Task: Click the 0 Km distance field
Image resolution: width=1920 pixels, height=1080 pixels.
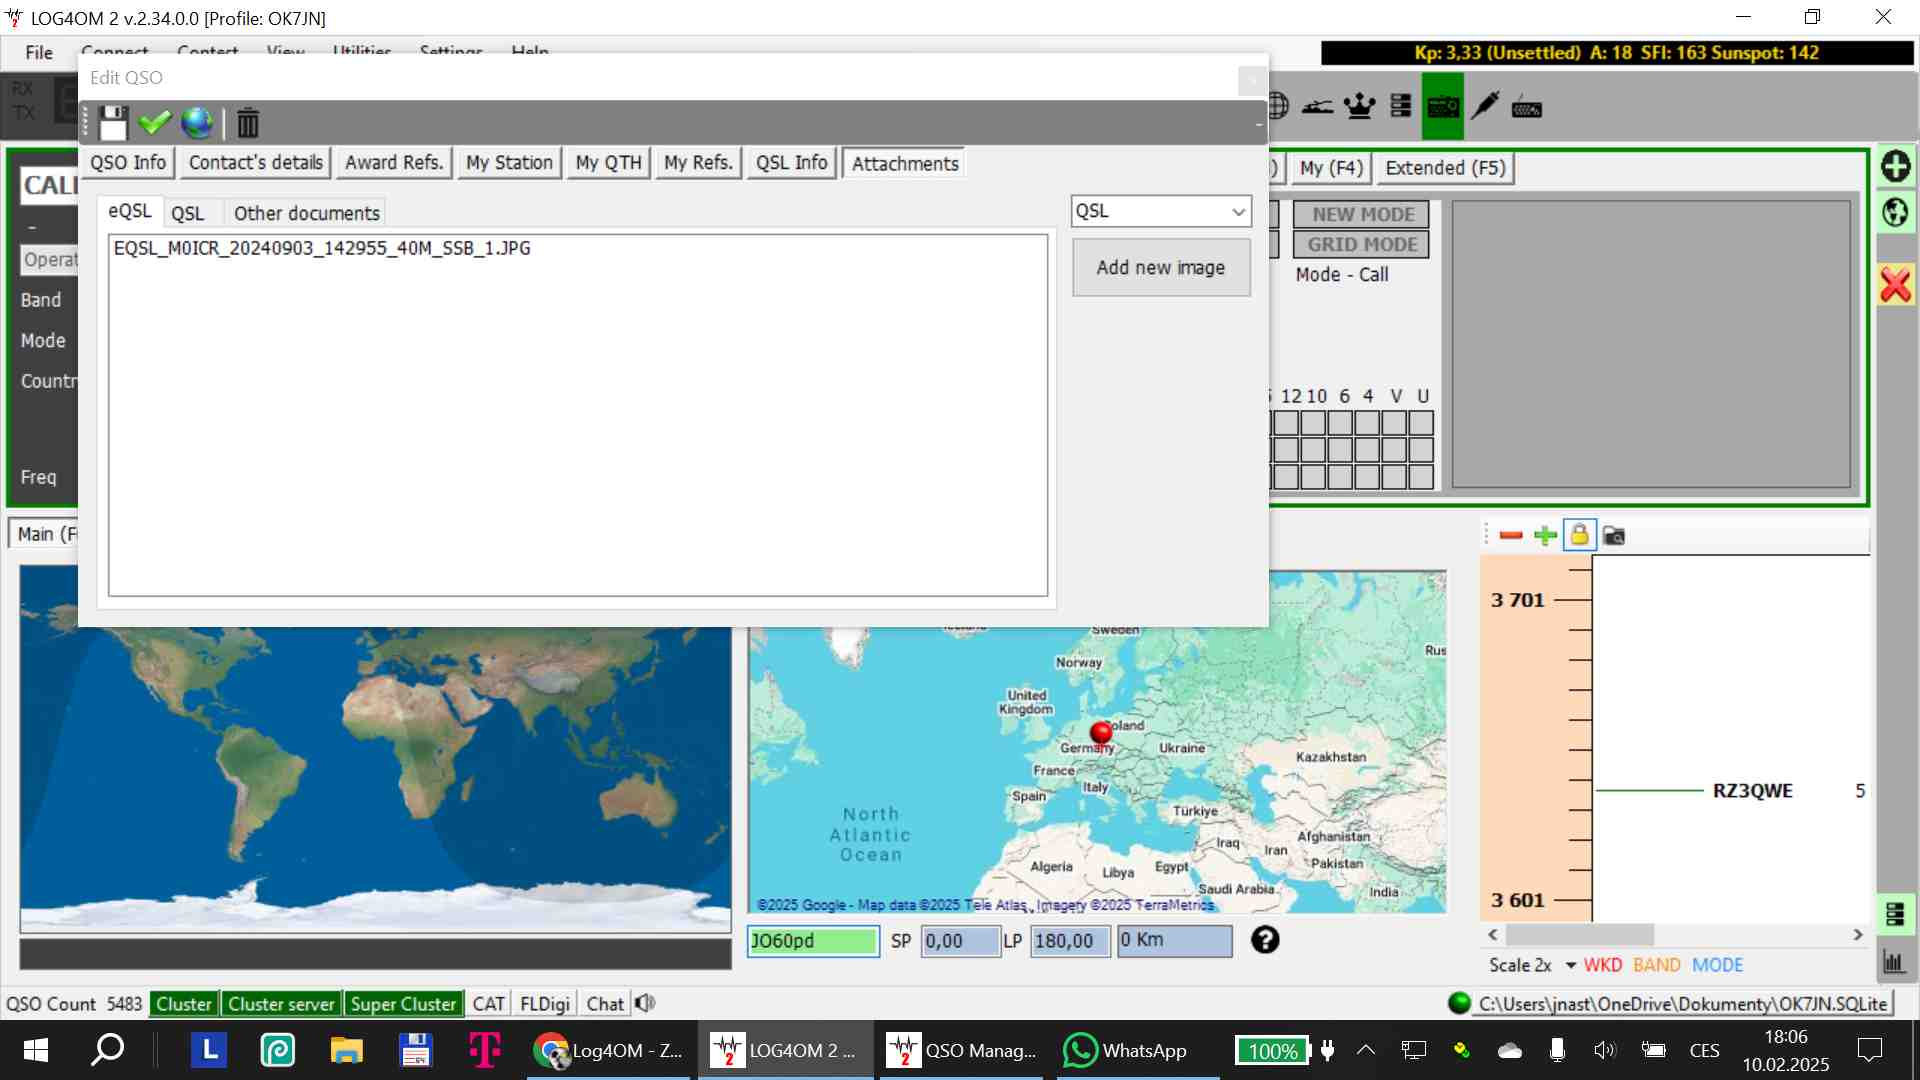Action: click(x=1175, y=941)
